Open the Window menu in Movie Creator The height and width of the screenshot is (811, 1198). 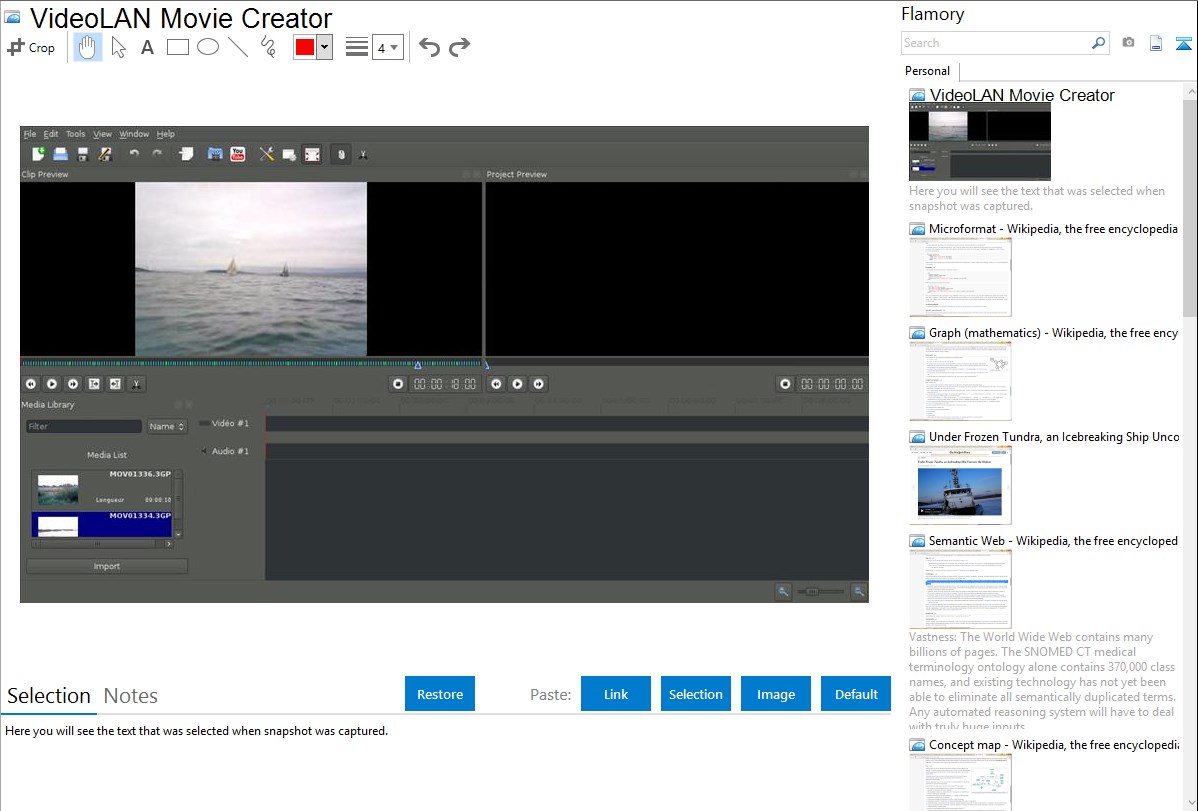134,134
